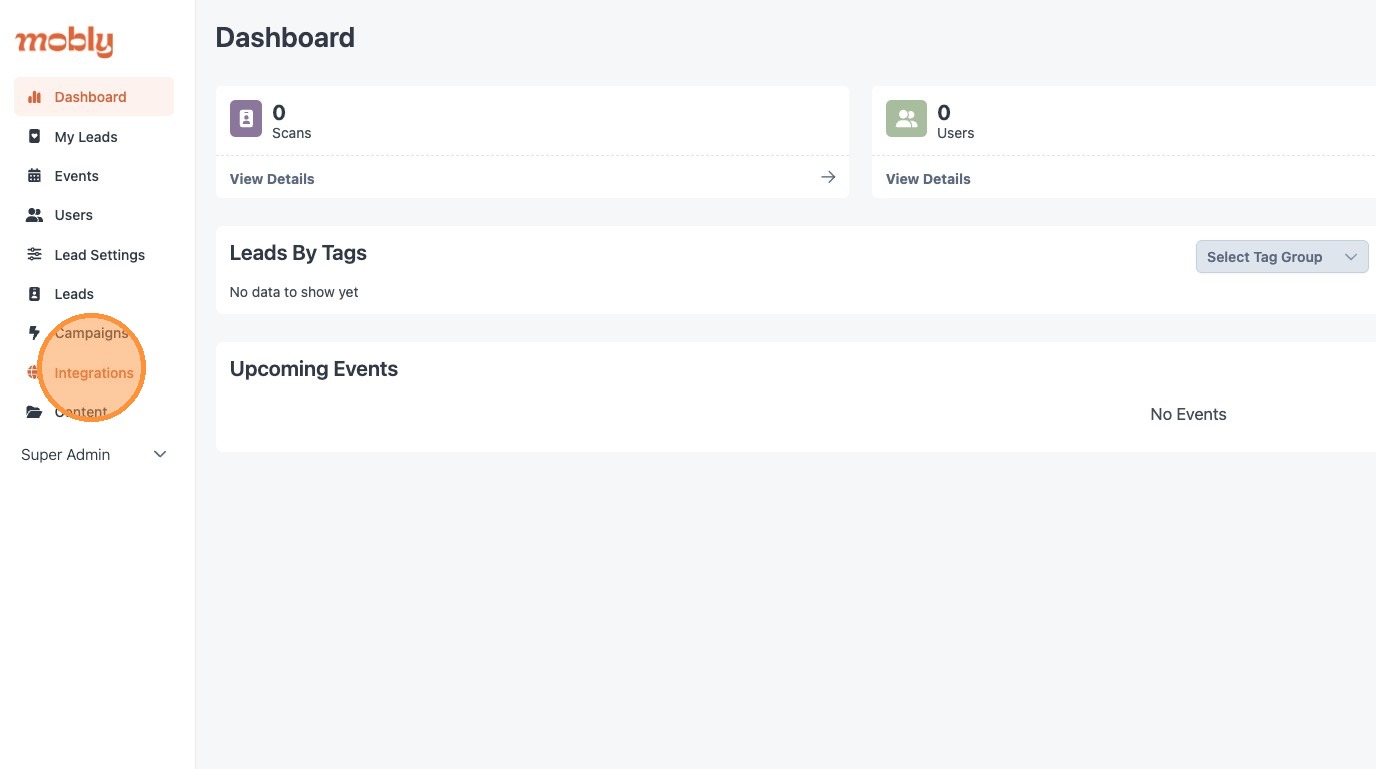Viewport: 1376px width, 769px height.
Task: Click the green Users card icon
Action: point(906,118)
